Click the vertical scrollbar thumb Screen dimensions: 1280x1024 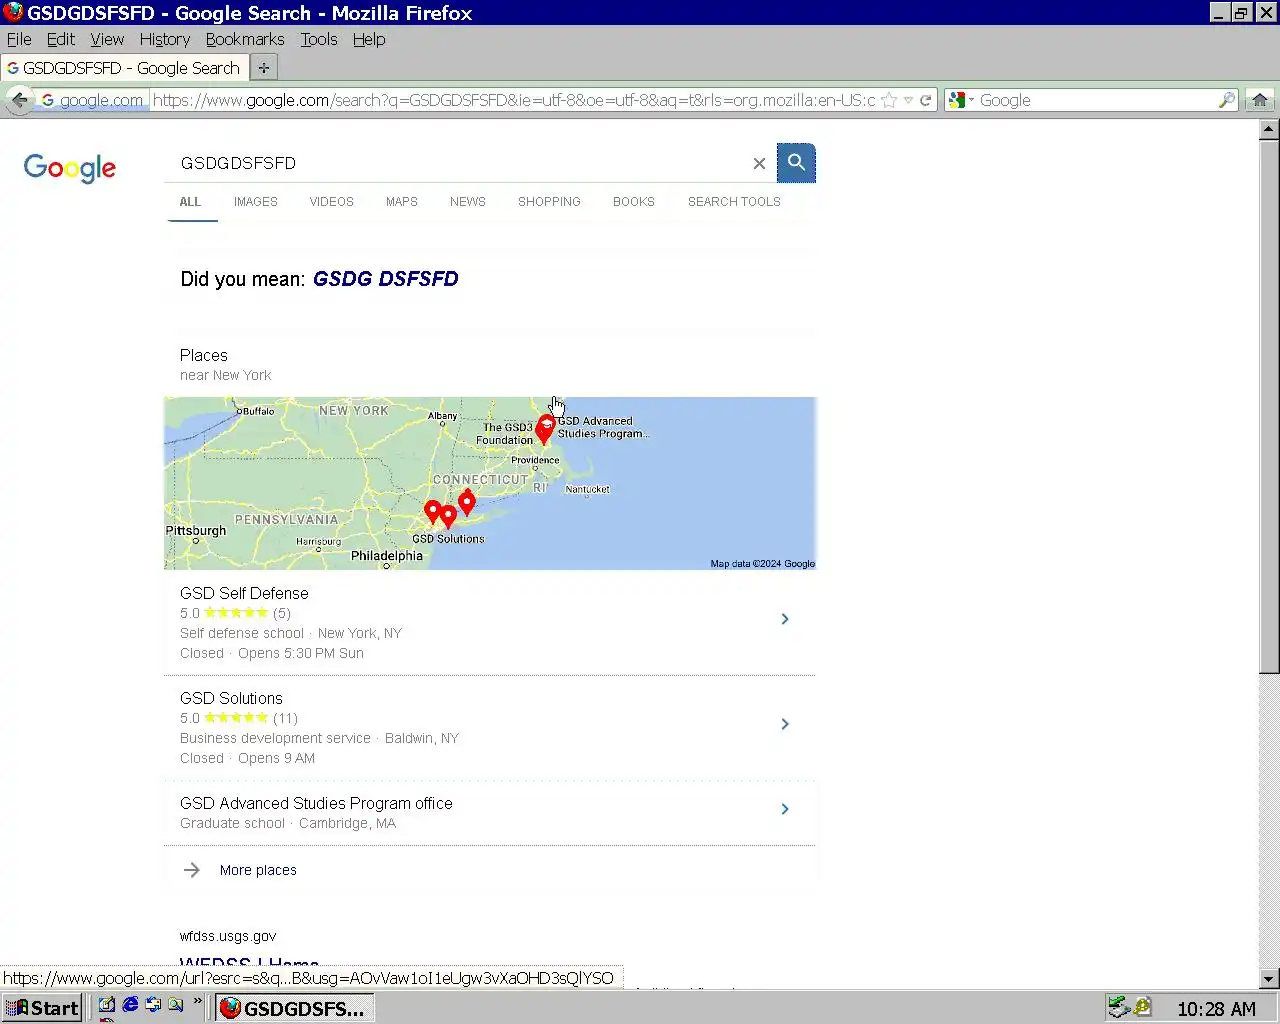tap(1269, 406)
